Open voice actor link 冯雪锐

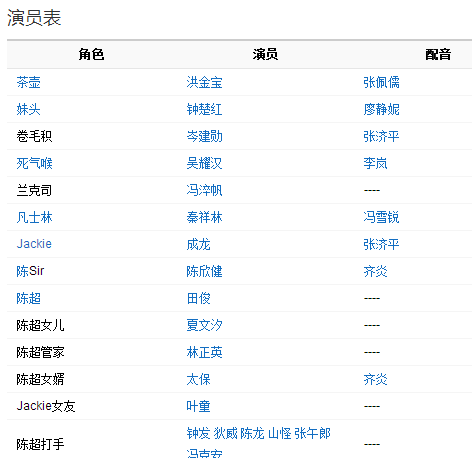point(381,217)
